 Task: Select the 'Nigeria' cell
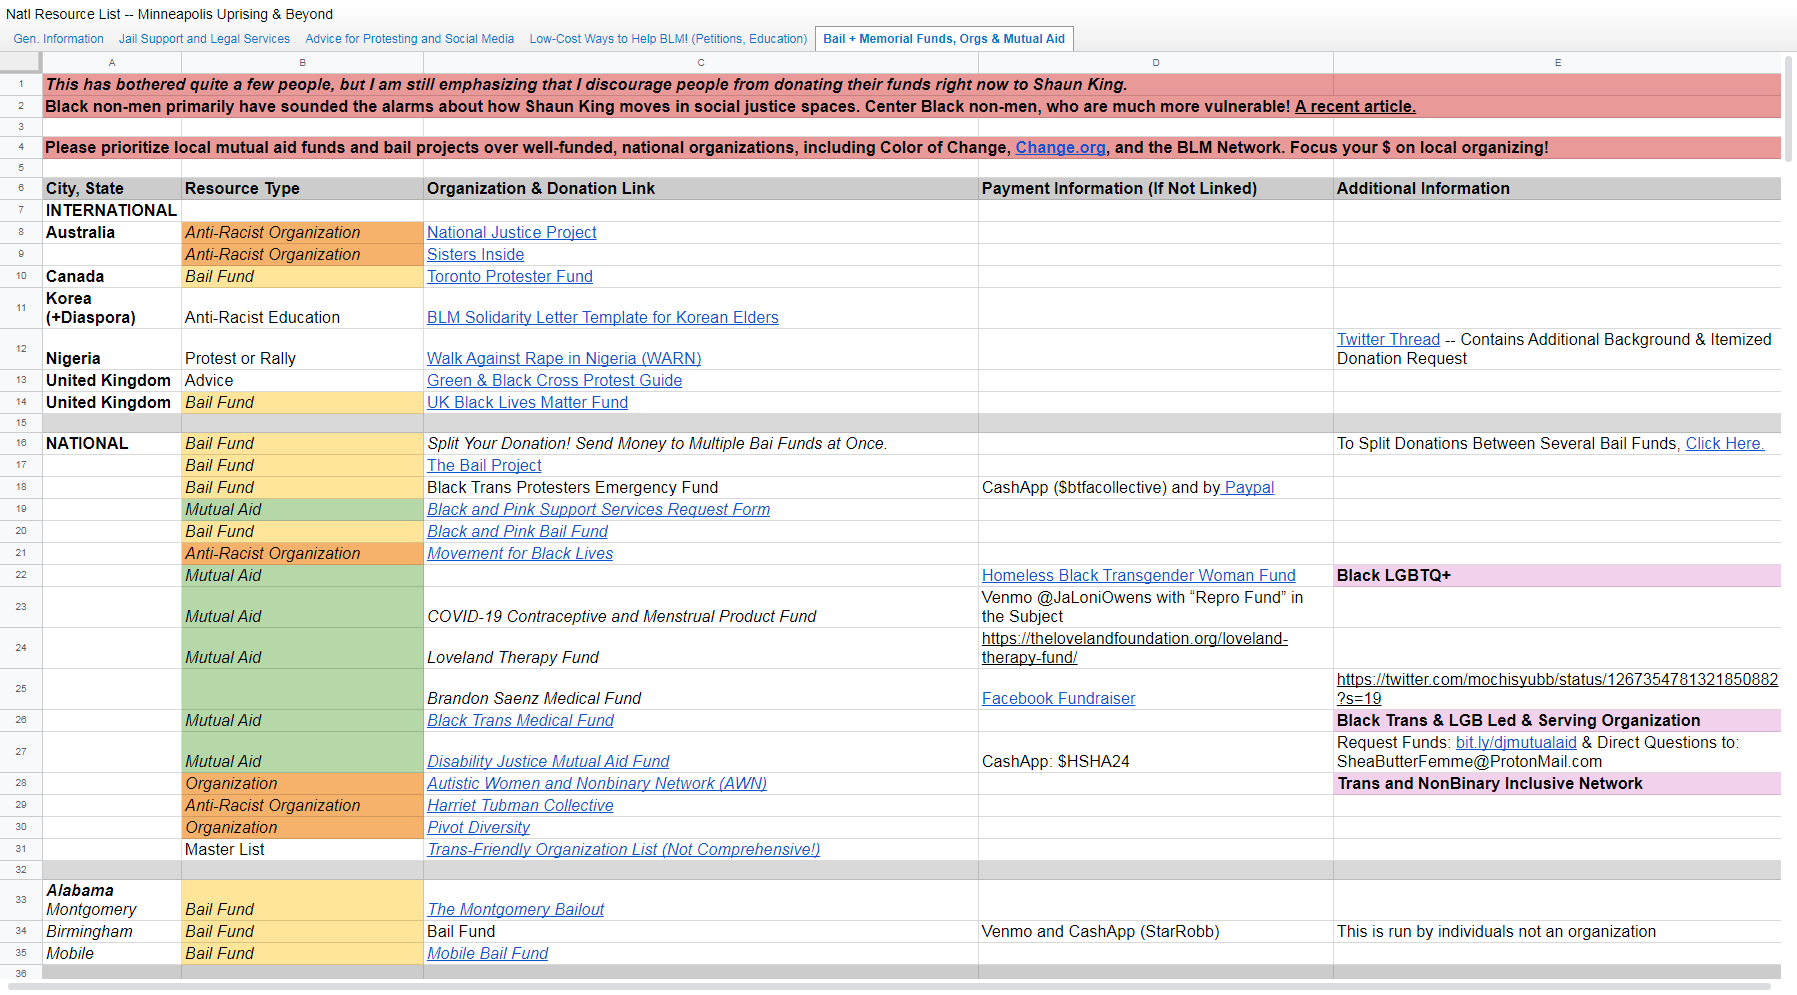(x=112, y=349)
